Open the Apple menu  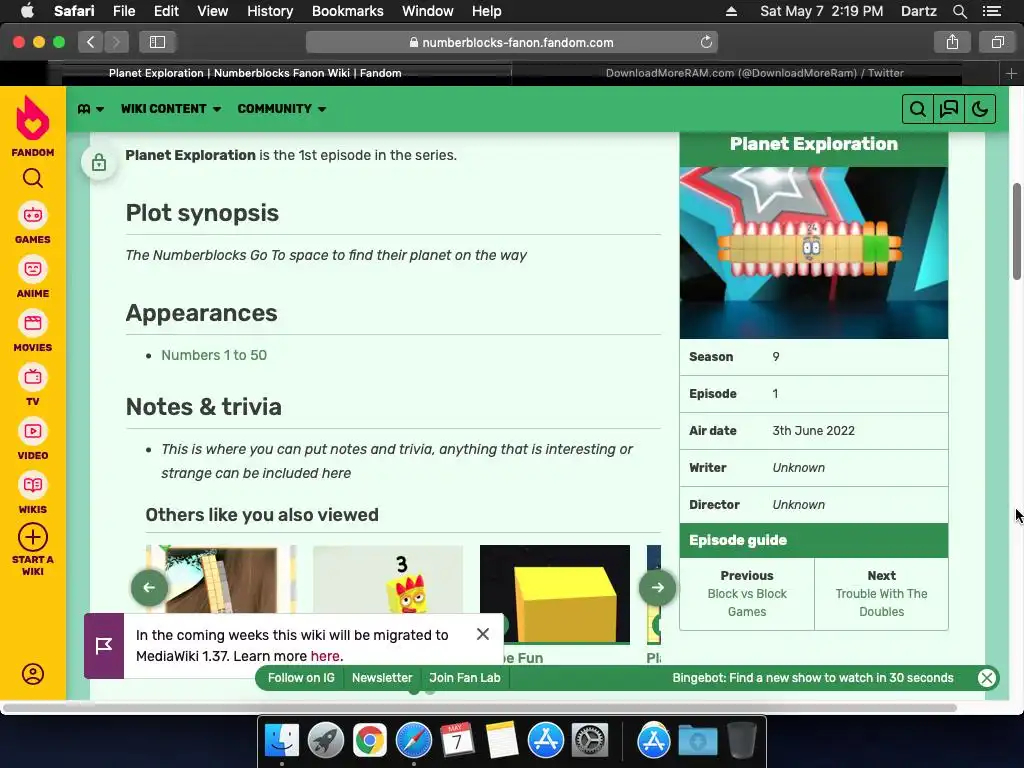coord(27,11)
